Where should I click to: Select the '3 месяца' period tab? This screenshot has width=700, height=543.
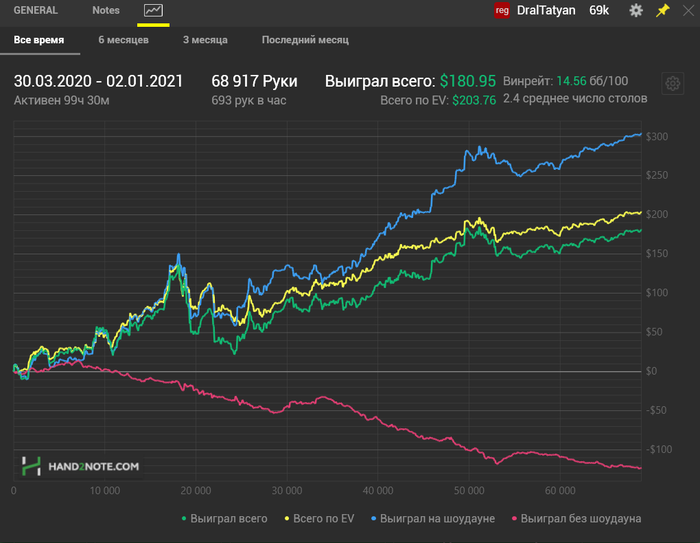click(x=205, y=40)
